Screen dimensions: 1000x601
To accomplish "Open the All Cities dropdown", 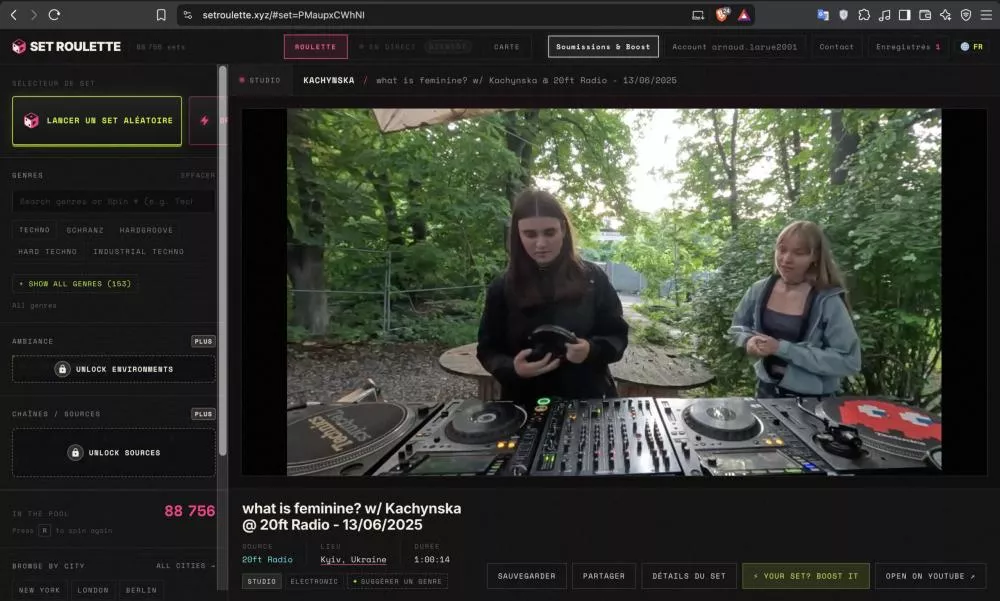I will point(185,566).
